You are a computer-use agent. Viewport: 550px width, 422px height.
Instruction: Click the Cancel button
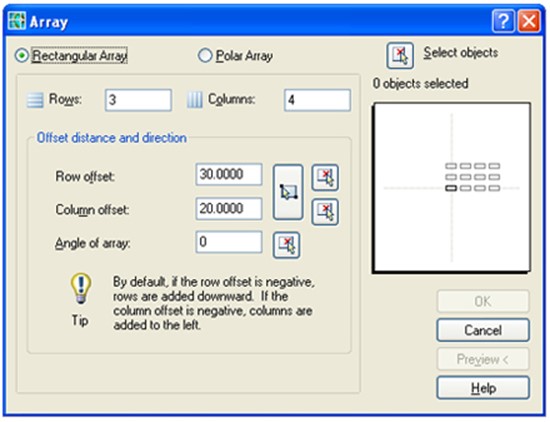click(483, 330)
